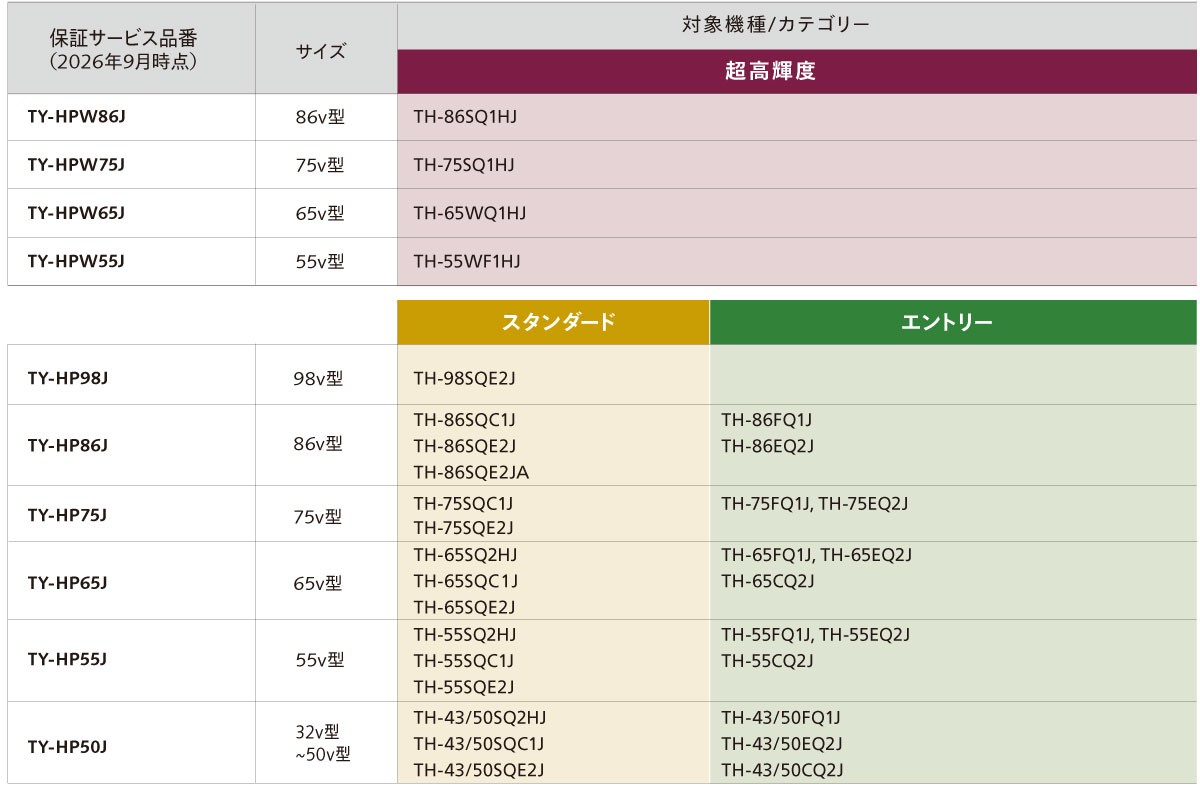1200x786 pixels.
Task: Click model TH-55SQ2HJ
Action: (465, 634)
